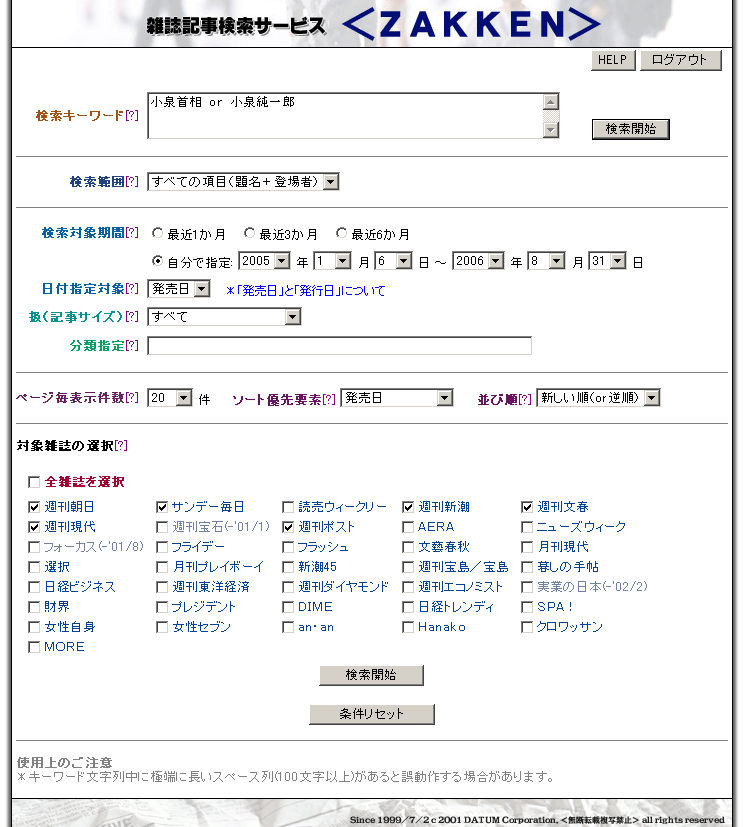Check the SPA! checkbox
The width and height of the screenshot is (746, 827).
(x=527, y=608)
